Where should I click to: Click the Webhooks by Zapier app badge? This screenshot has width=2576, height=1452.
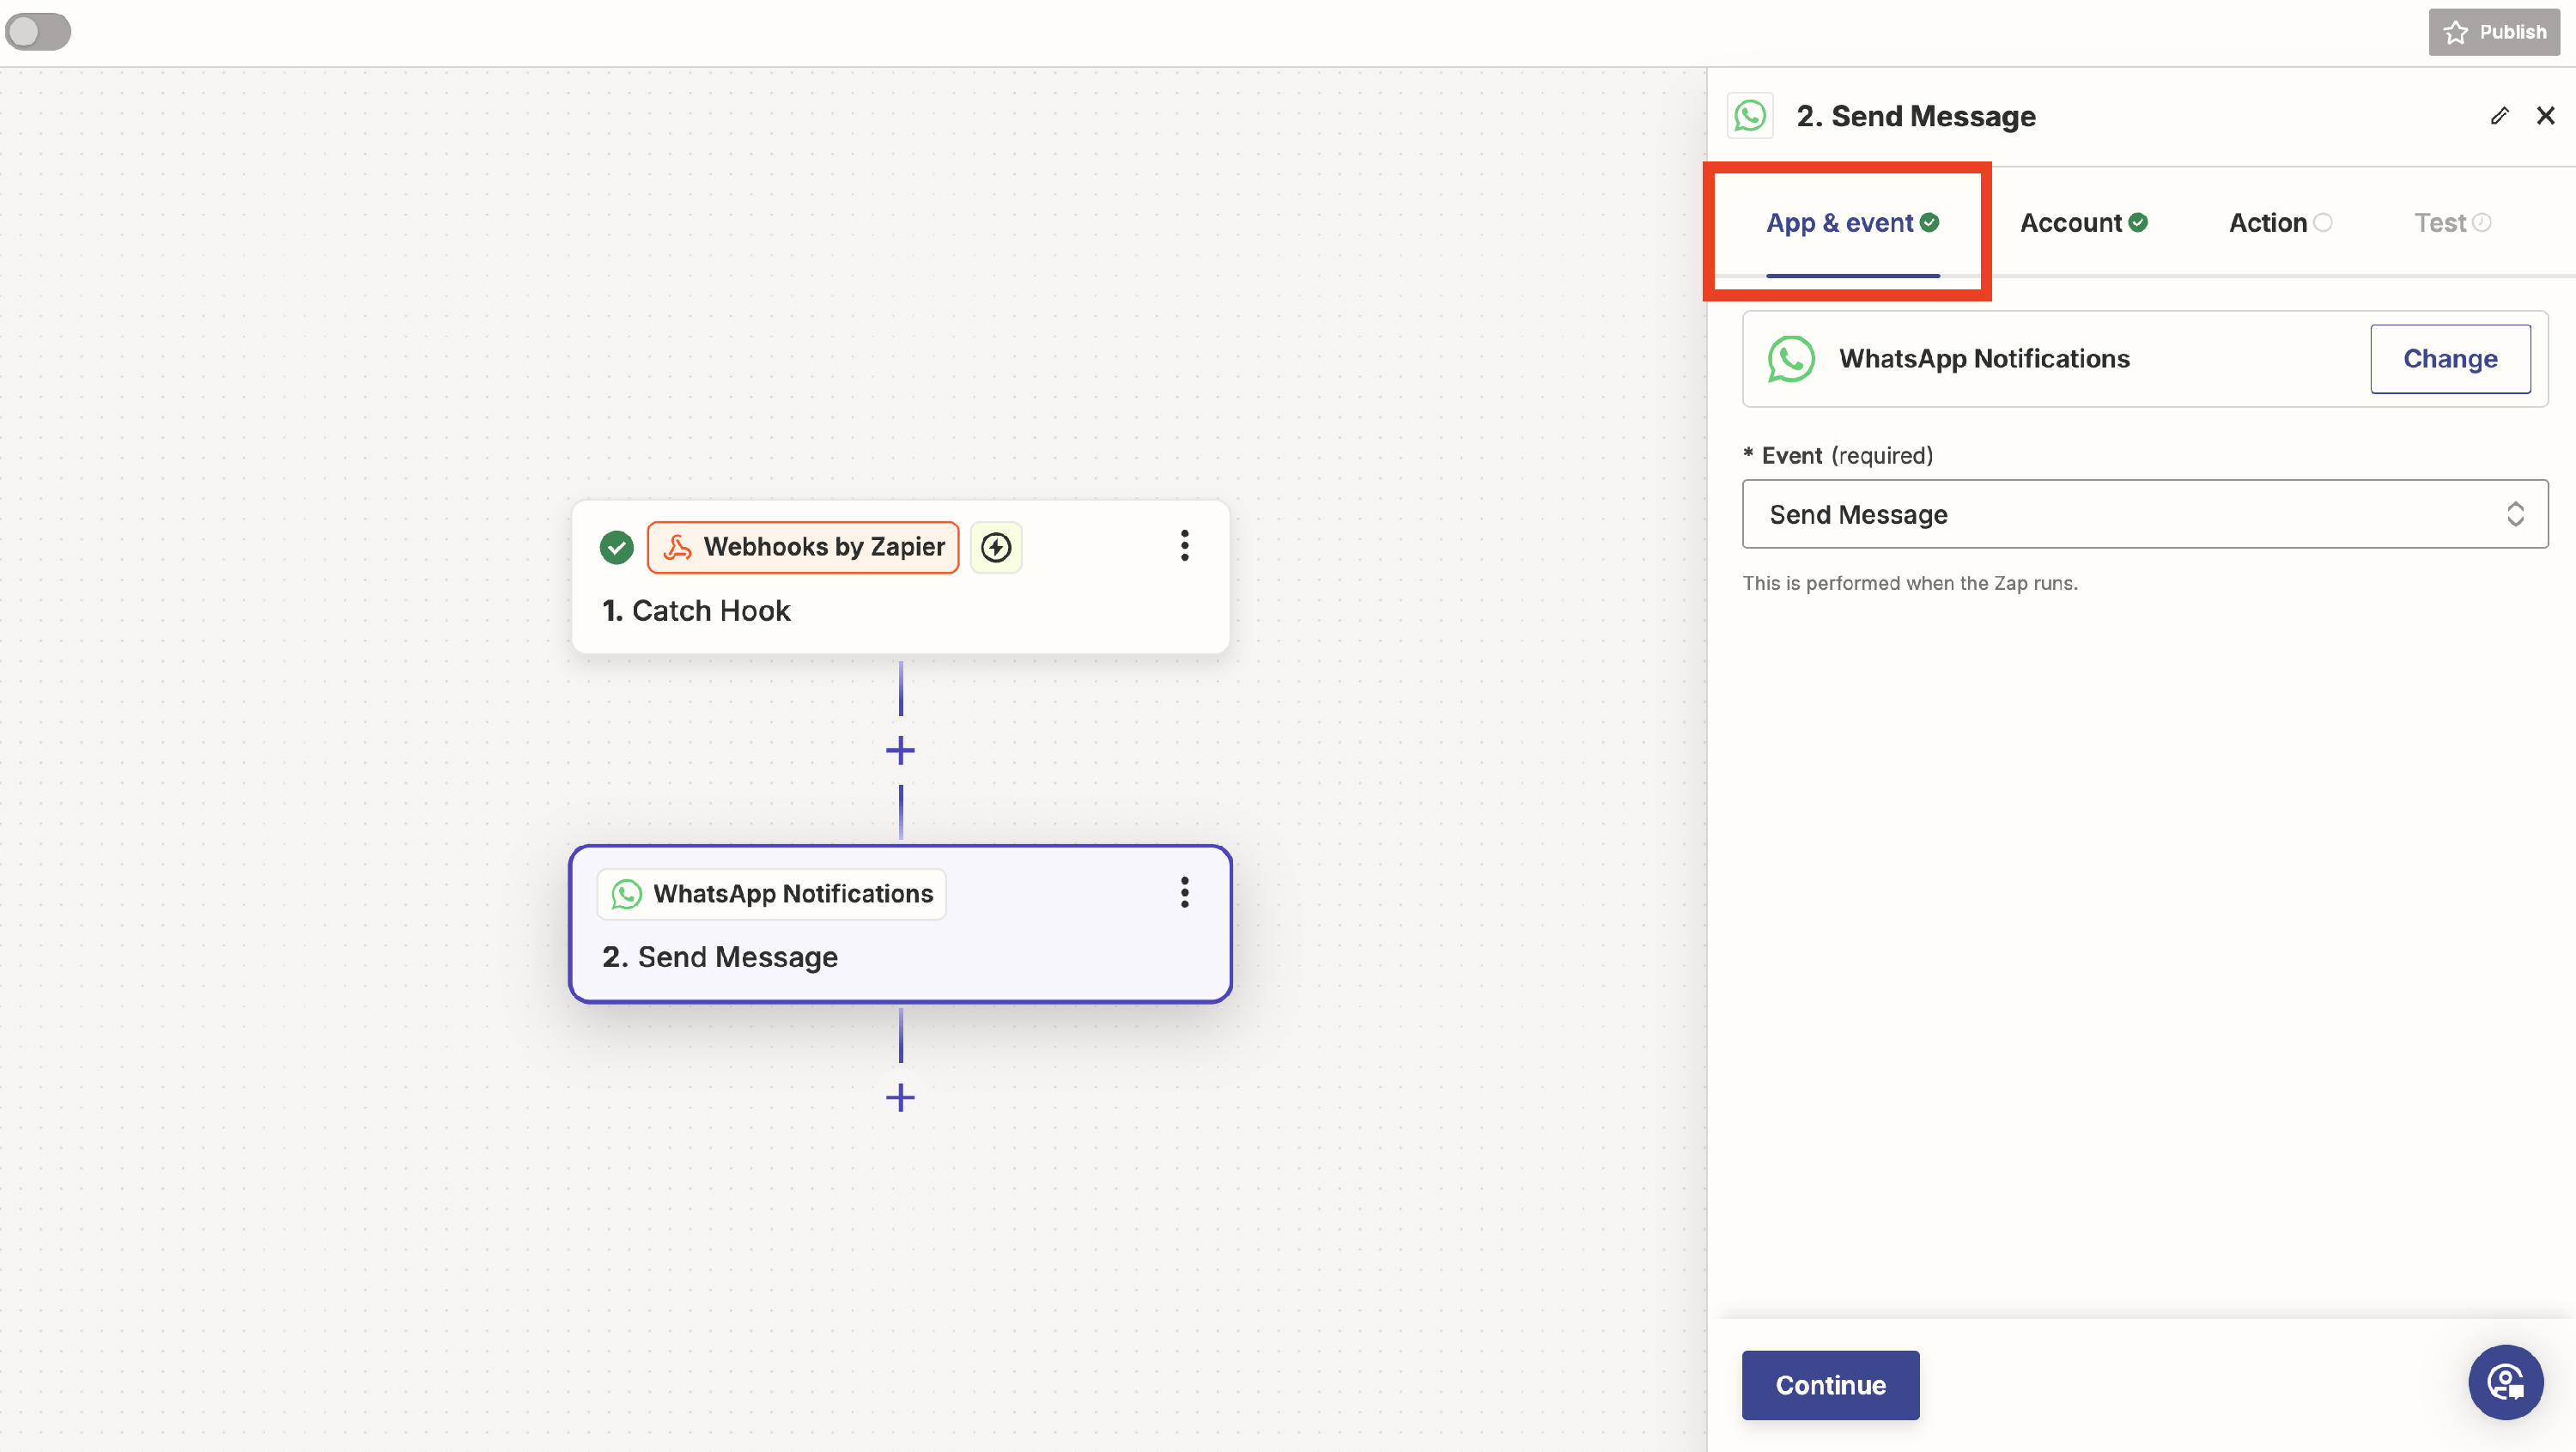pyautogui.click(x=803, y=547)
